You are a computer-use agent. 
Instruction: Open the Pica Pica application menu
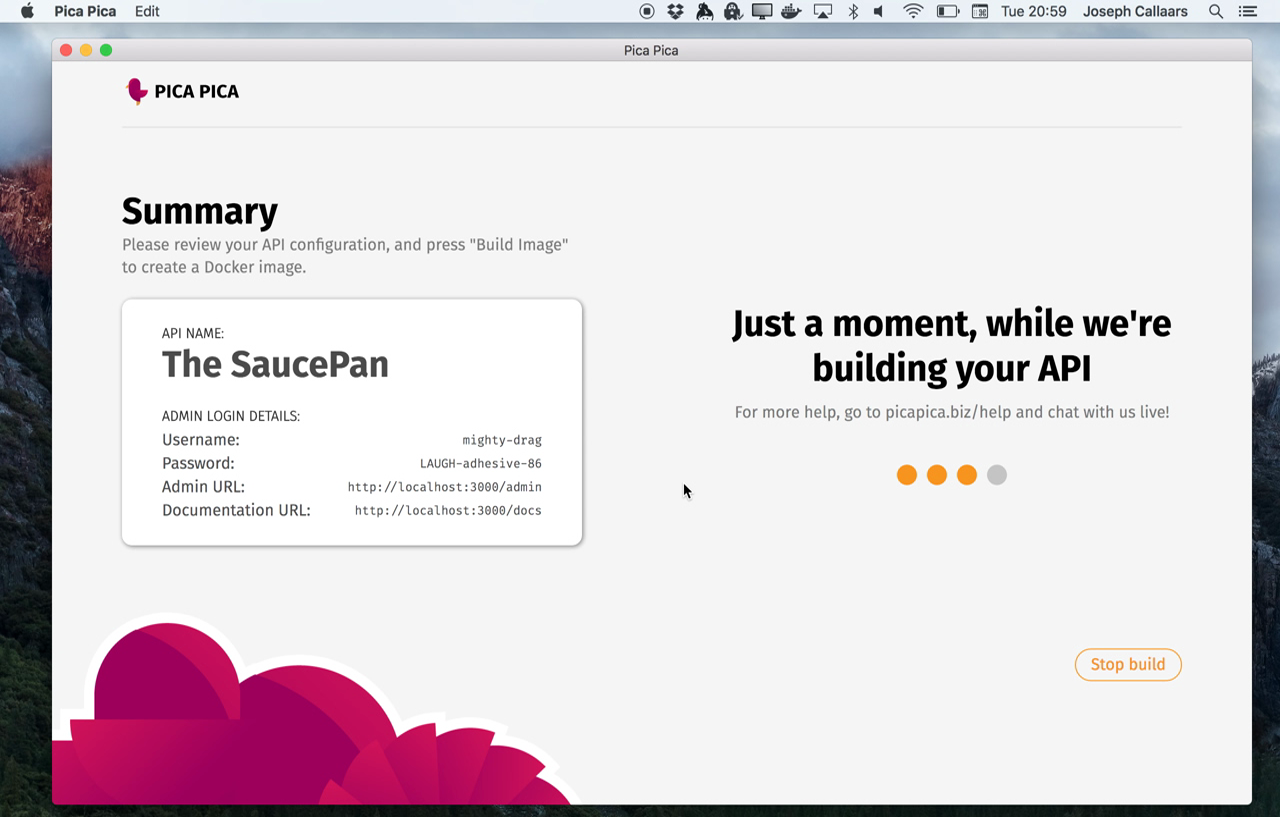click(x=85, y=12)
